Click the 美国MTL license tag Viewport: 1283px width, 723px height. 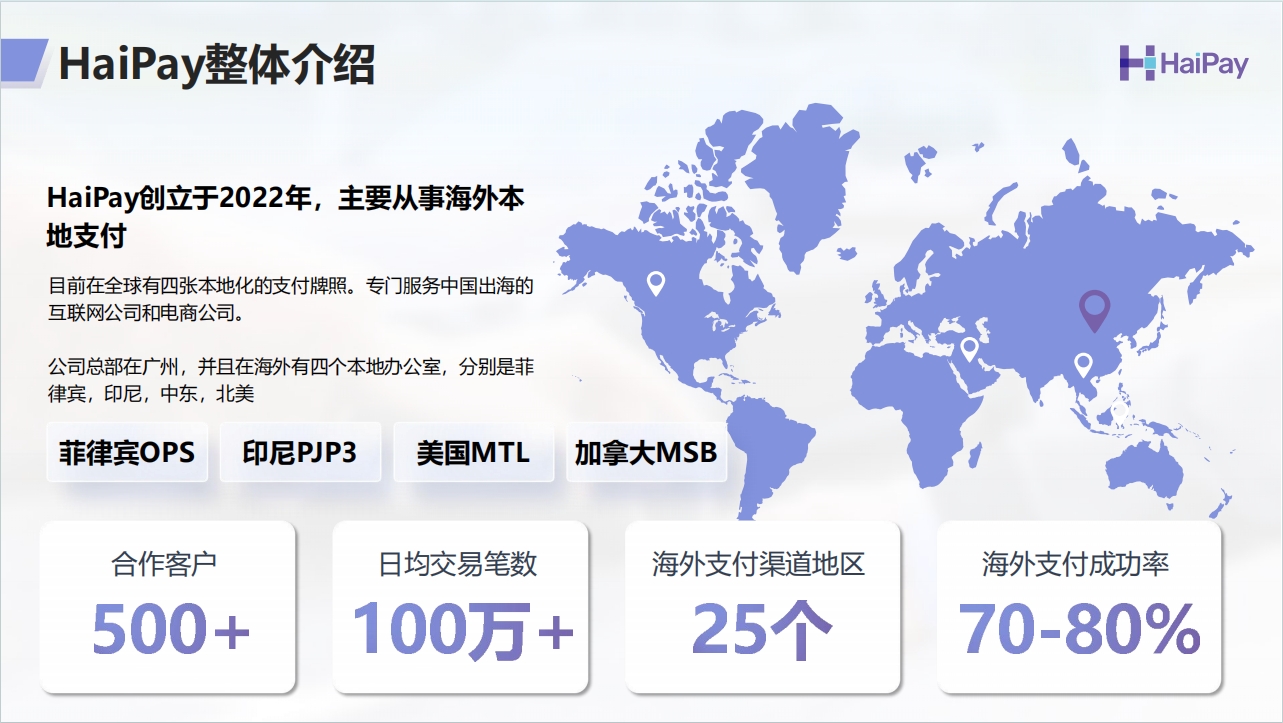click(473, 452)
